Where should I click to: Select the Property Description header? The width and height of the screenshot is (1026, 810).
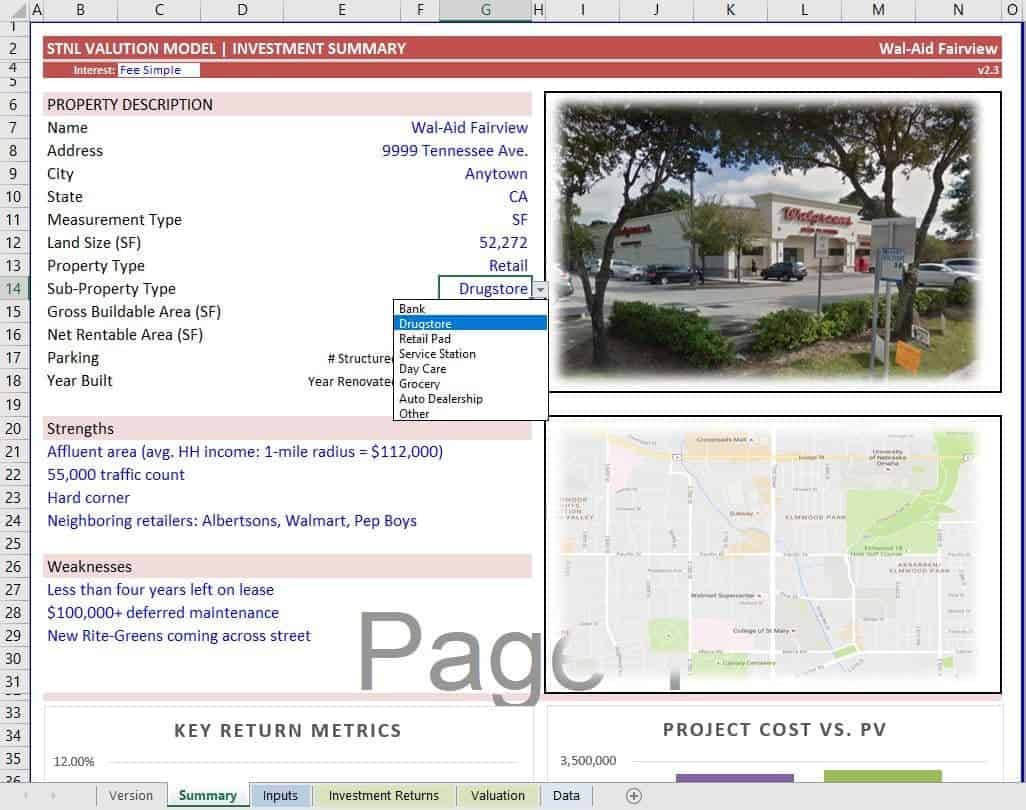287,105
